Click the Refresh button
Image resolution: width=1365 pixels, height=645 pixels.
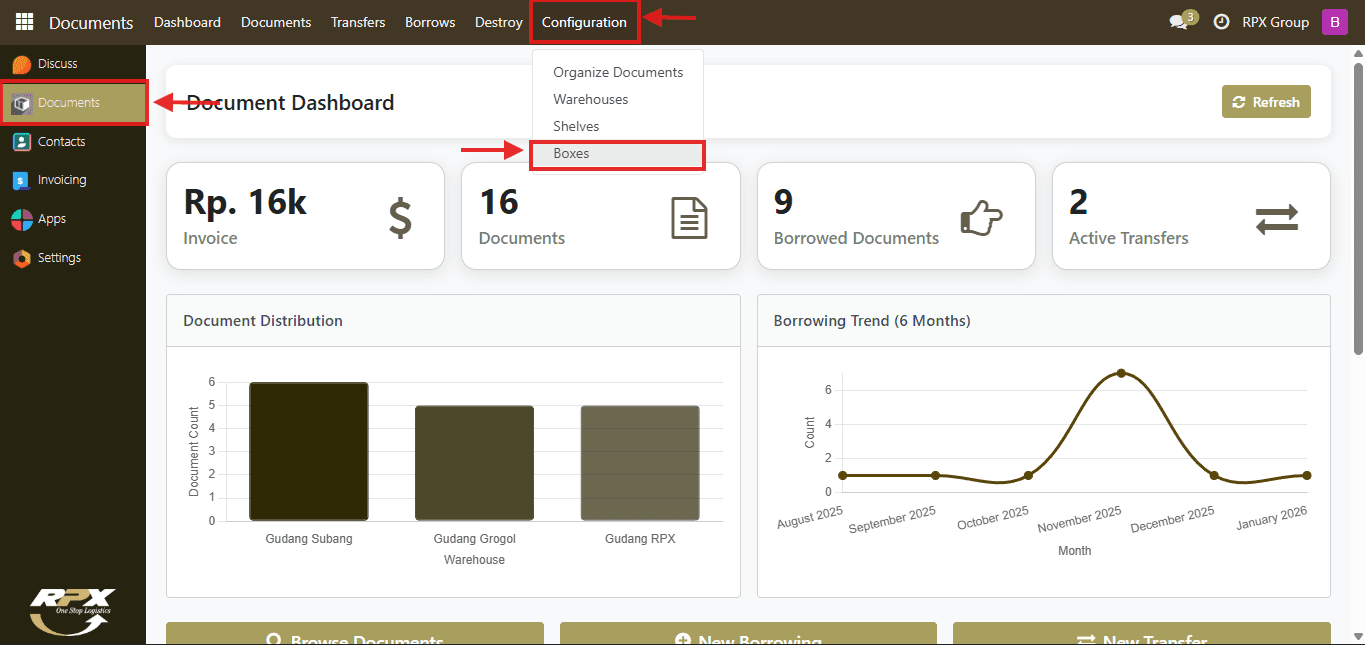coord(1266,102)
